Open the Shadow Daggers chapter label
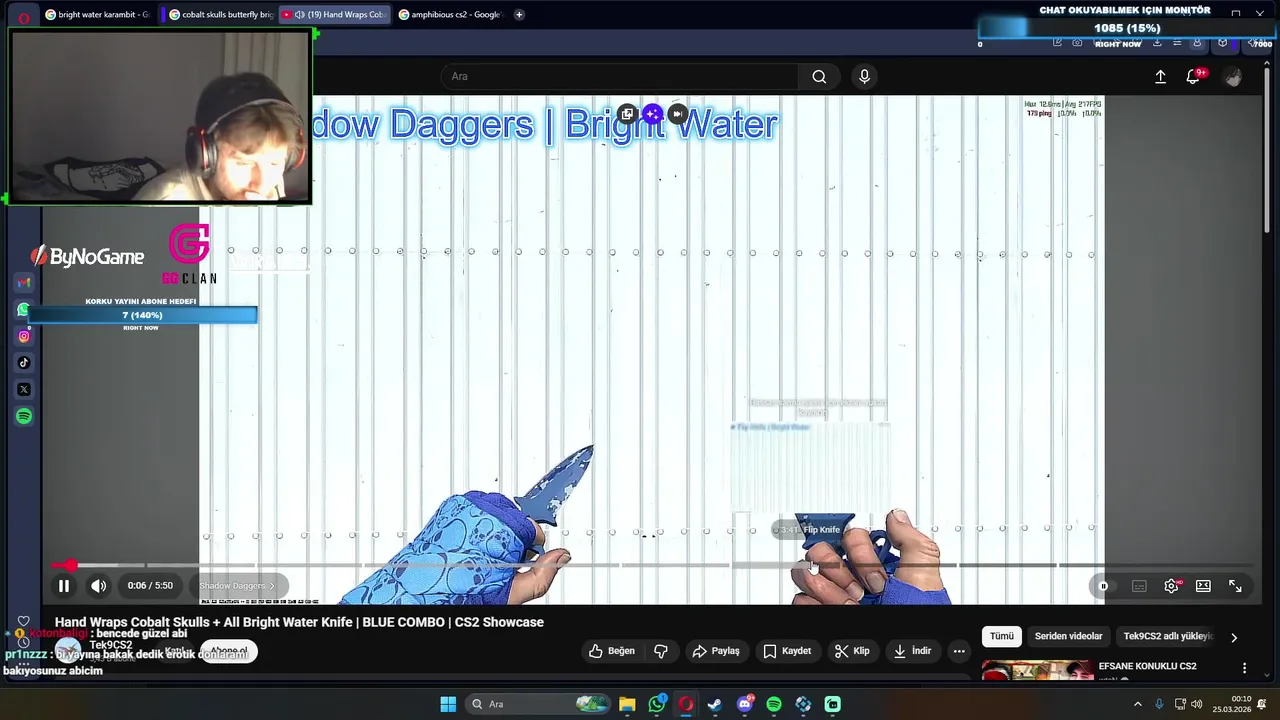Viewport: 1280px width, 720px height. 237,586
